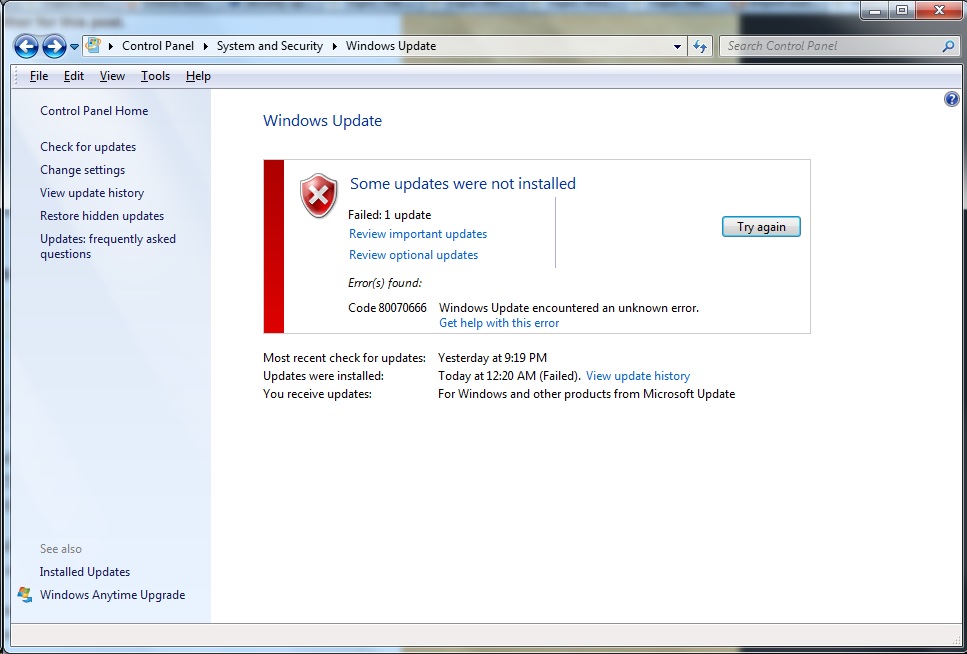This screenshot has height=654, width=967.
Task: Open View update history next to Failed status
Action: point(638,376)
